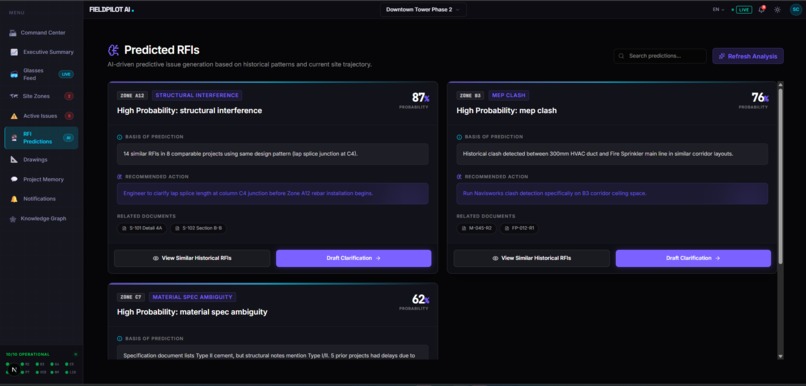Click the Basis of Prediction icon in MEP clash card

coord(460,137)
